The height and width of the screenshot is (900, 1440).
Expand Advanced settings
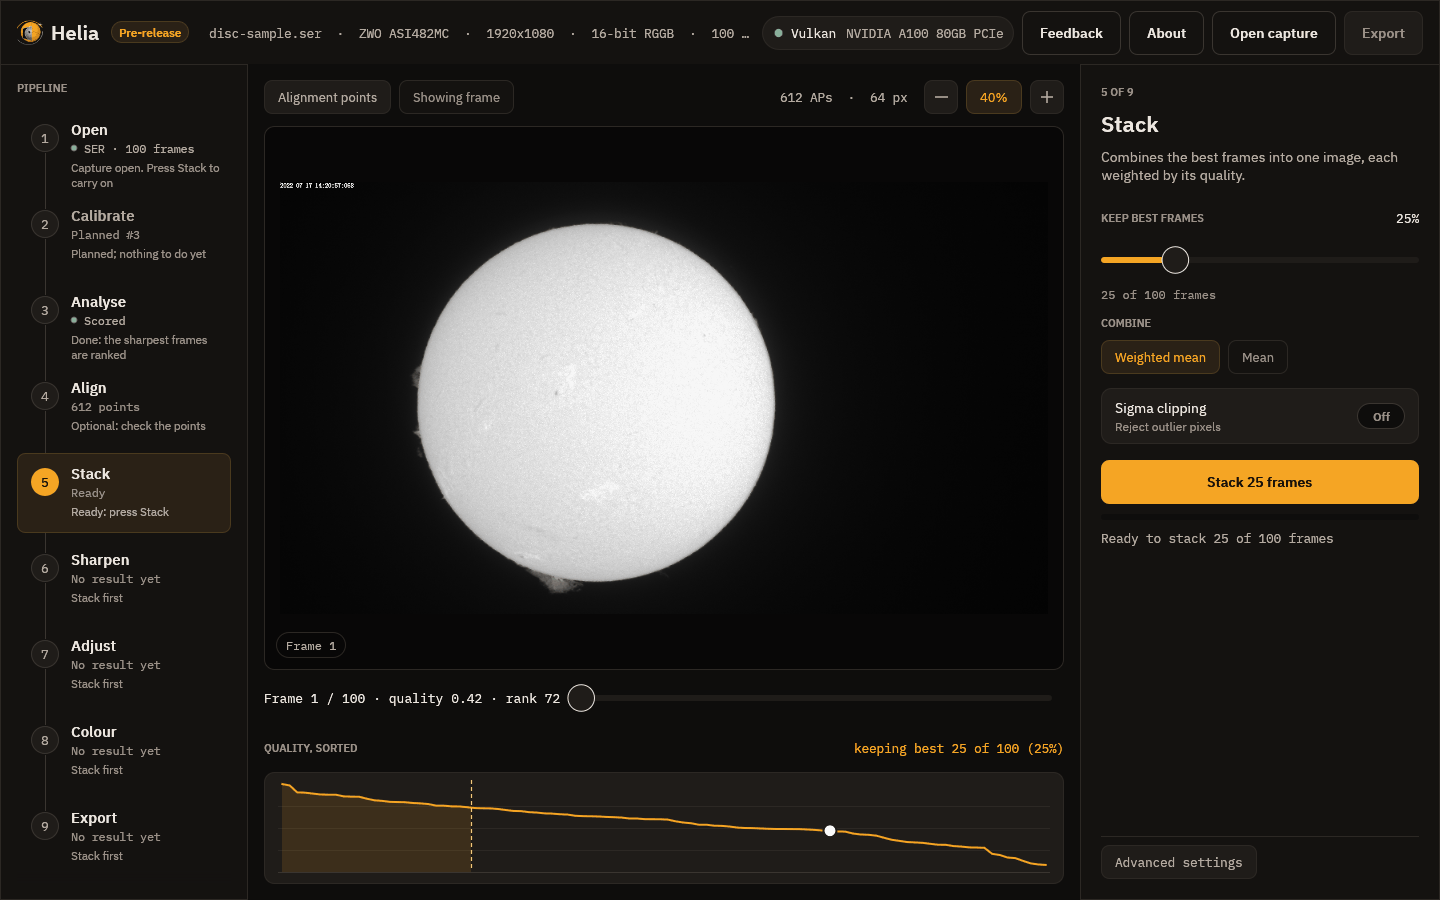tap(1179, 862)
